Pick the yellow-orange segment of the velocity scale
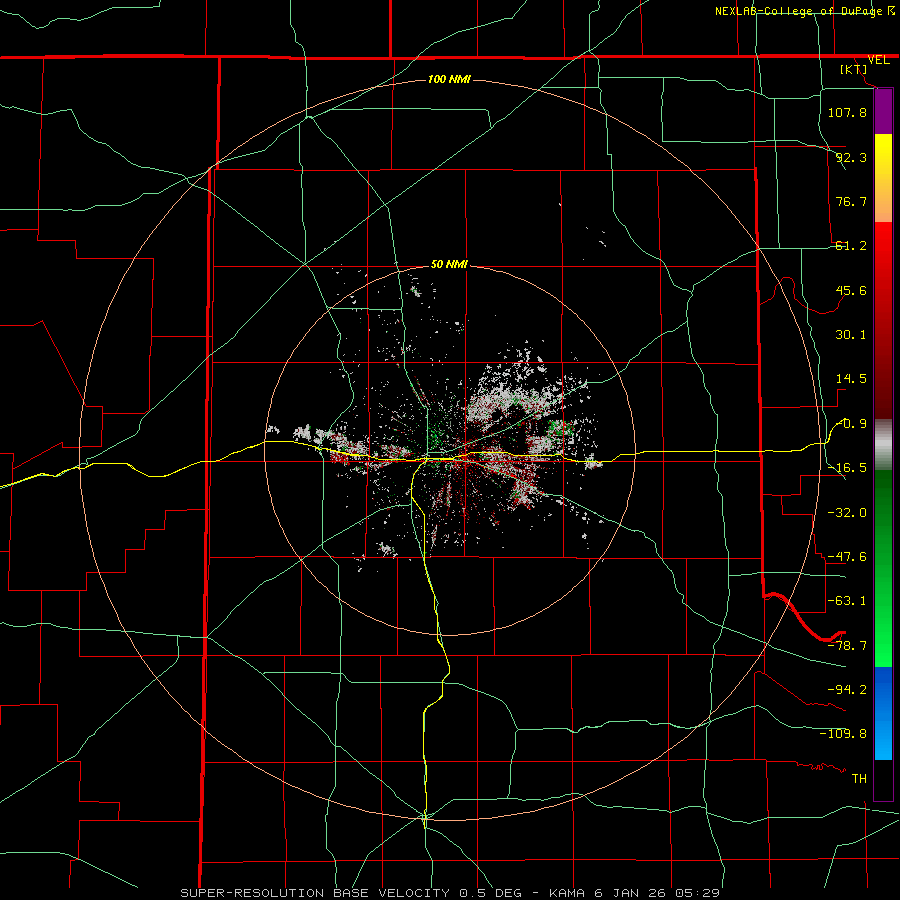The width and height of the screenshot is (900, 900). coord(883,178)
